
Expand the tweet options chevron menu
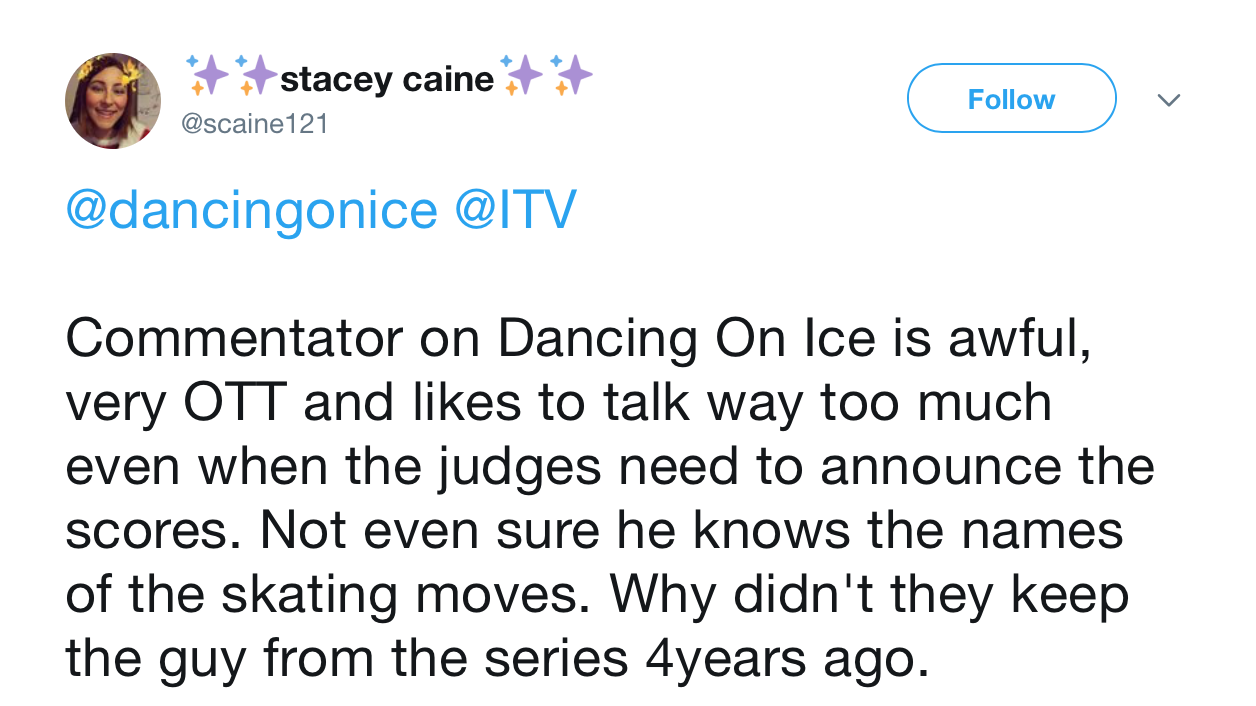click(1168, 100)
